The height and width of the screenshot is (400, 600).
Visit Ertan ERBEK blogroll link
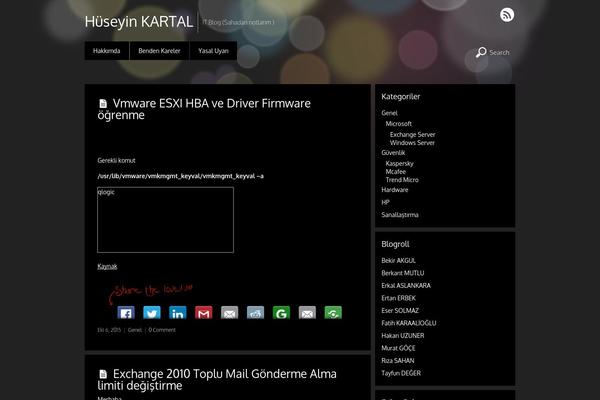398,298
